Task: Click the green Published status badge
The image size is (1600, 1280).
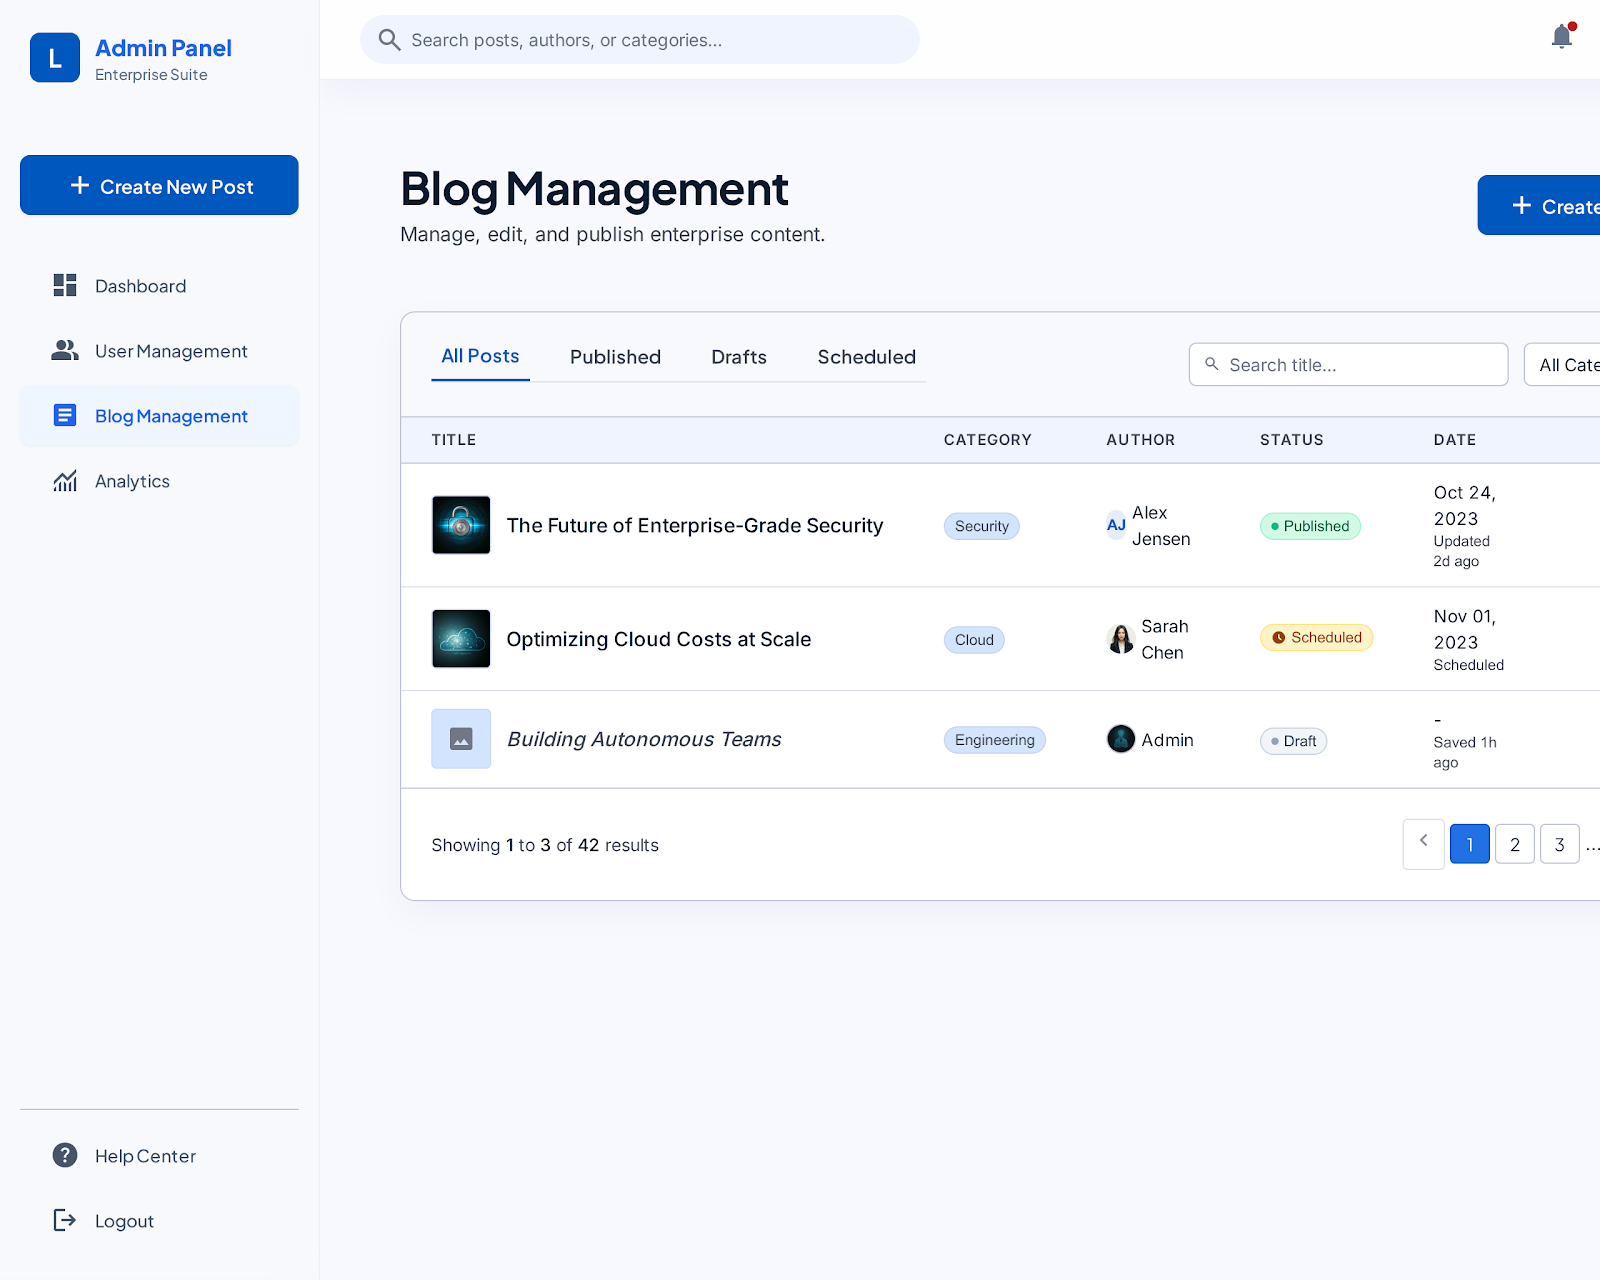Action: (x=1310, y=526)
